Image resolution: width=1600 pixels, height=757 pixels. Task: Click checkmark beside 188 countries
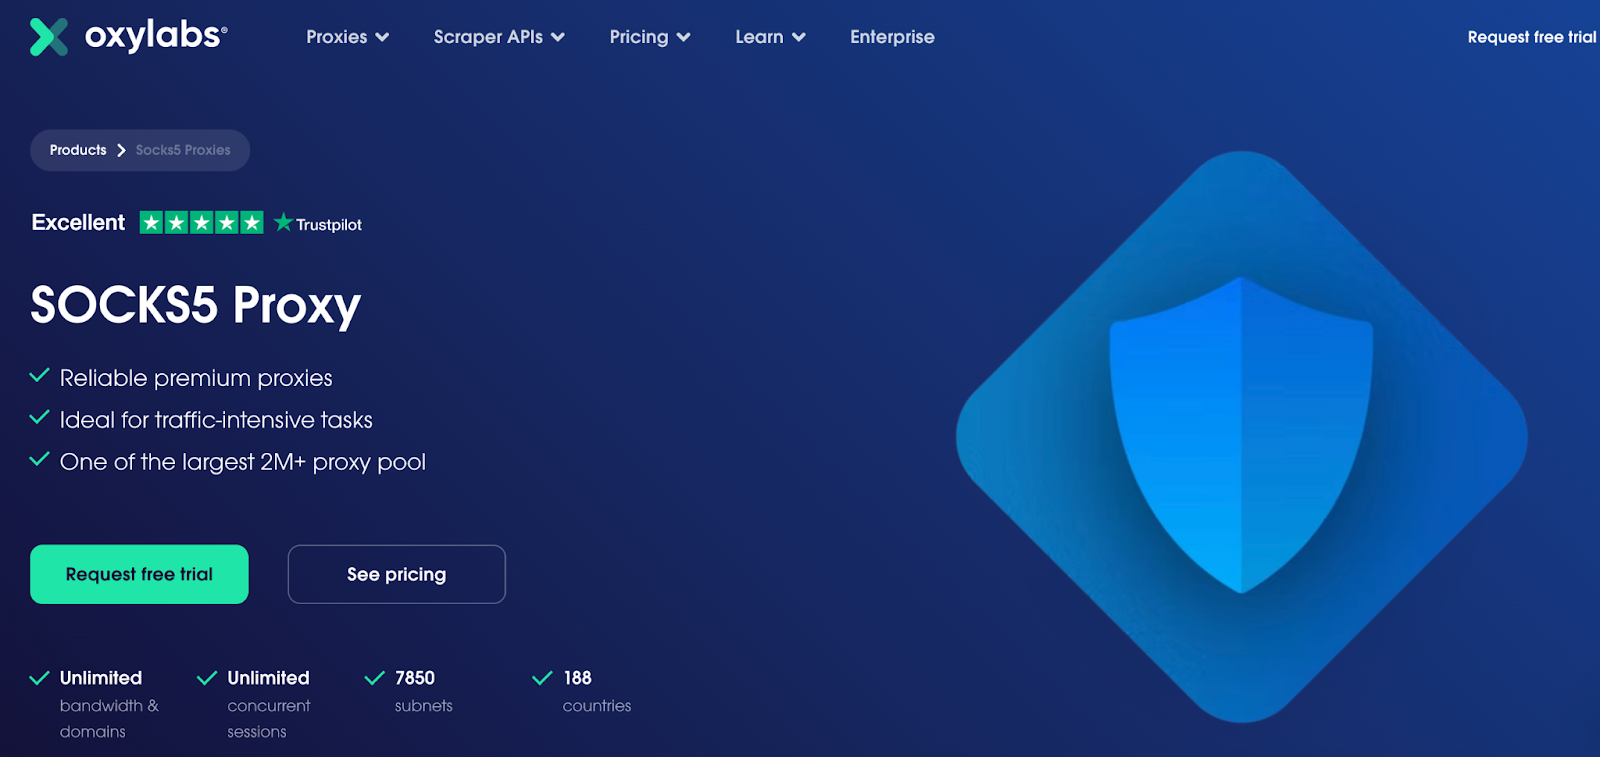point(543,678)
